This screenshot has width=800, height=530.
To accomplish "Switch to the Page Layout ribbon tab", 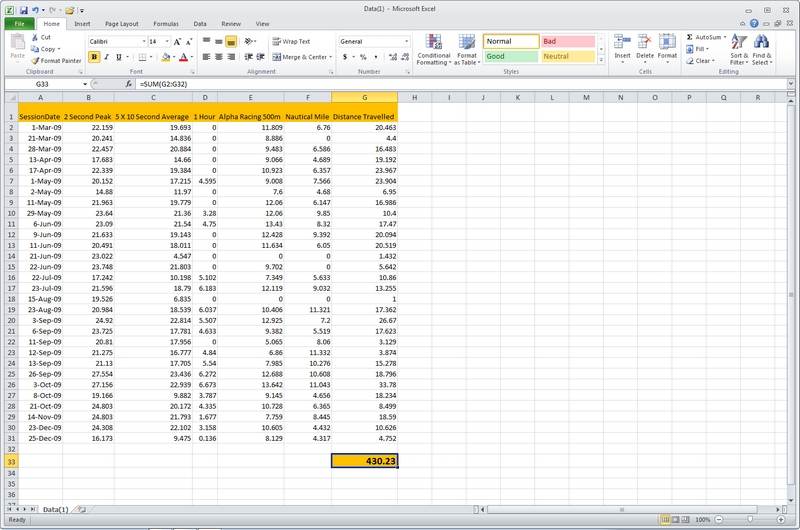I will tap(122, 22).
